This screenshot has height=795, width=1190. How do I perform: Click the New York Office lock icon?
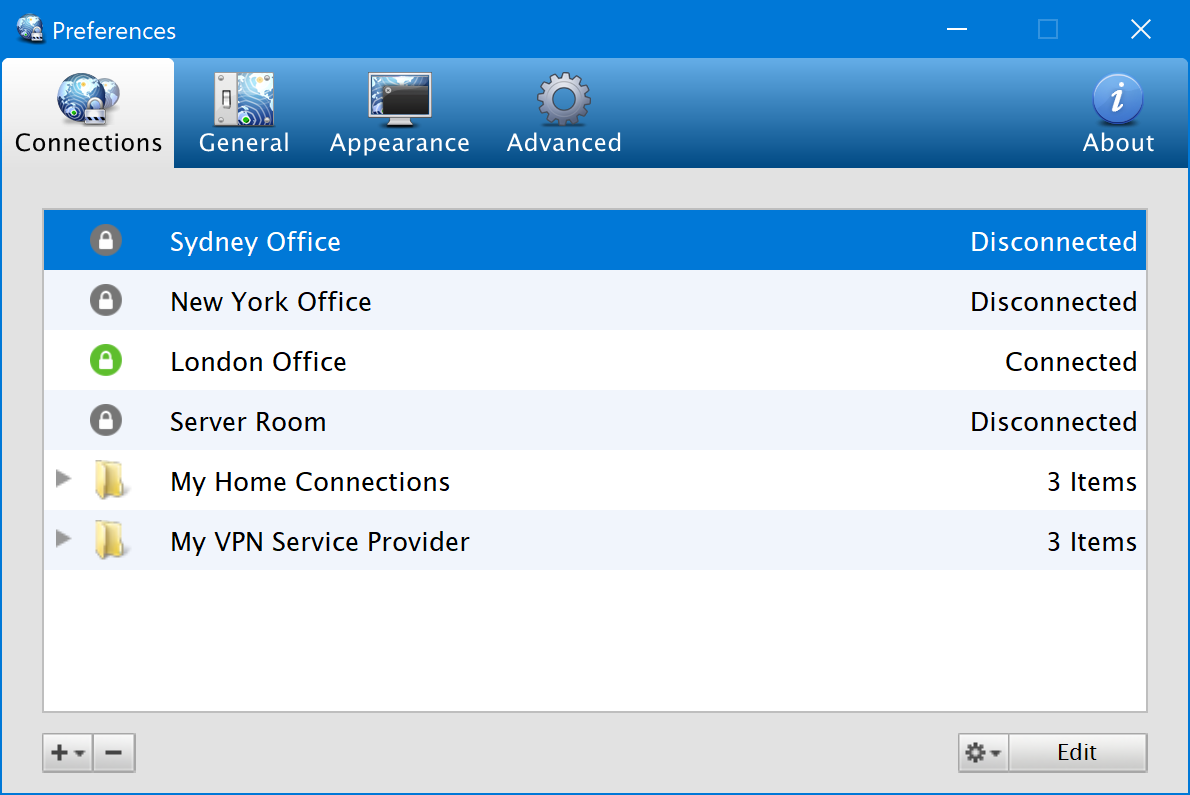tap(105, 301)
